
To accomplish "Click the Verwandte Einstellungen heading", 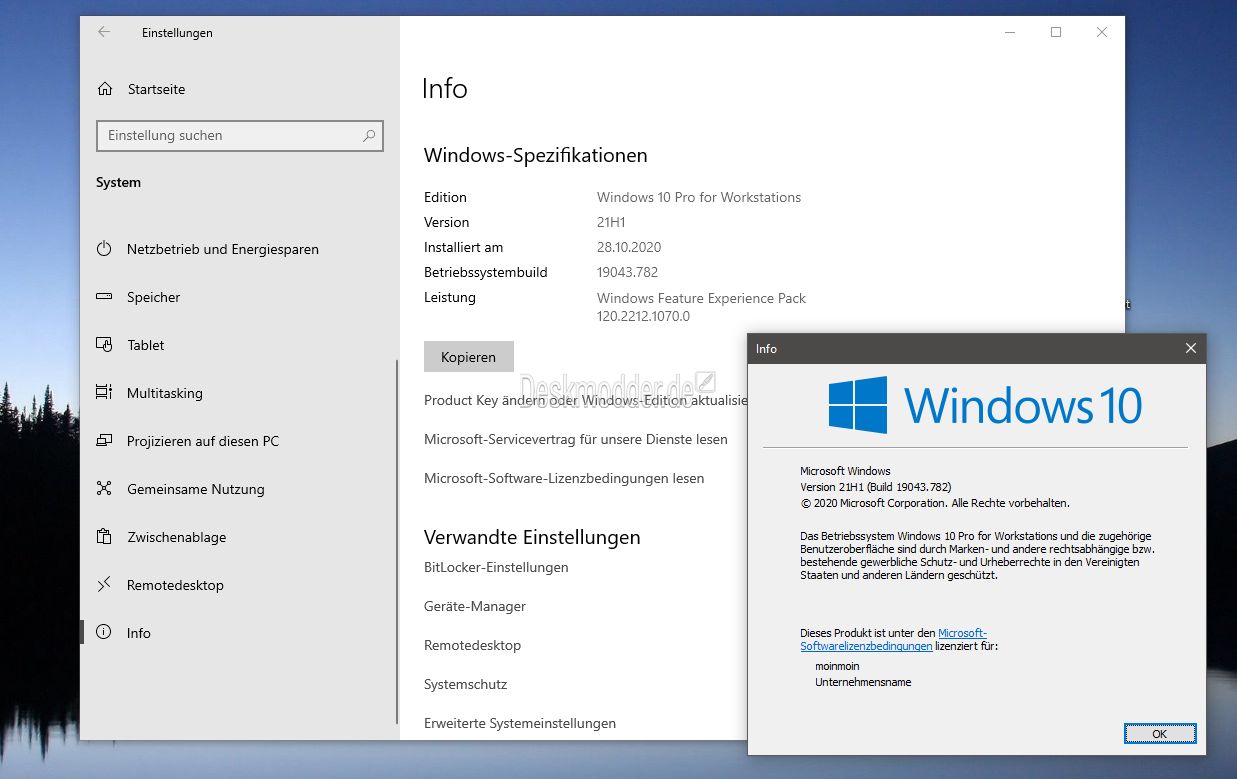I will (532, 537).
